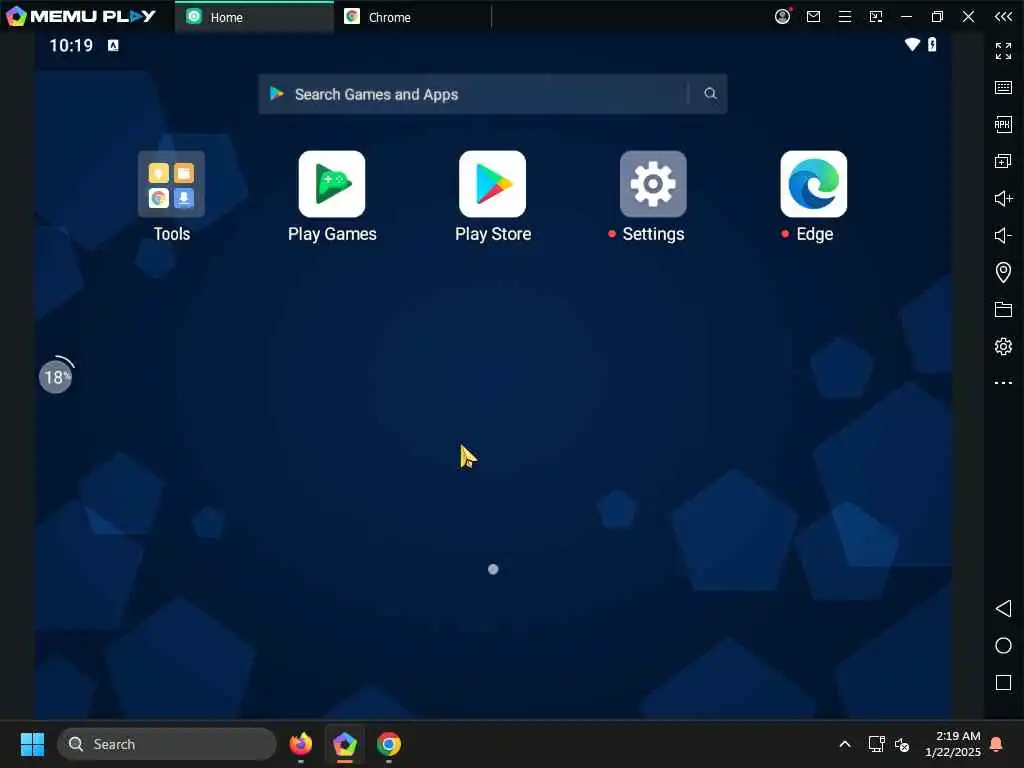Click the Windows taskbar Search box

click(167, 744)
